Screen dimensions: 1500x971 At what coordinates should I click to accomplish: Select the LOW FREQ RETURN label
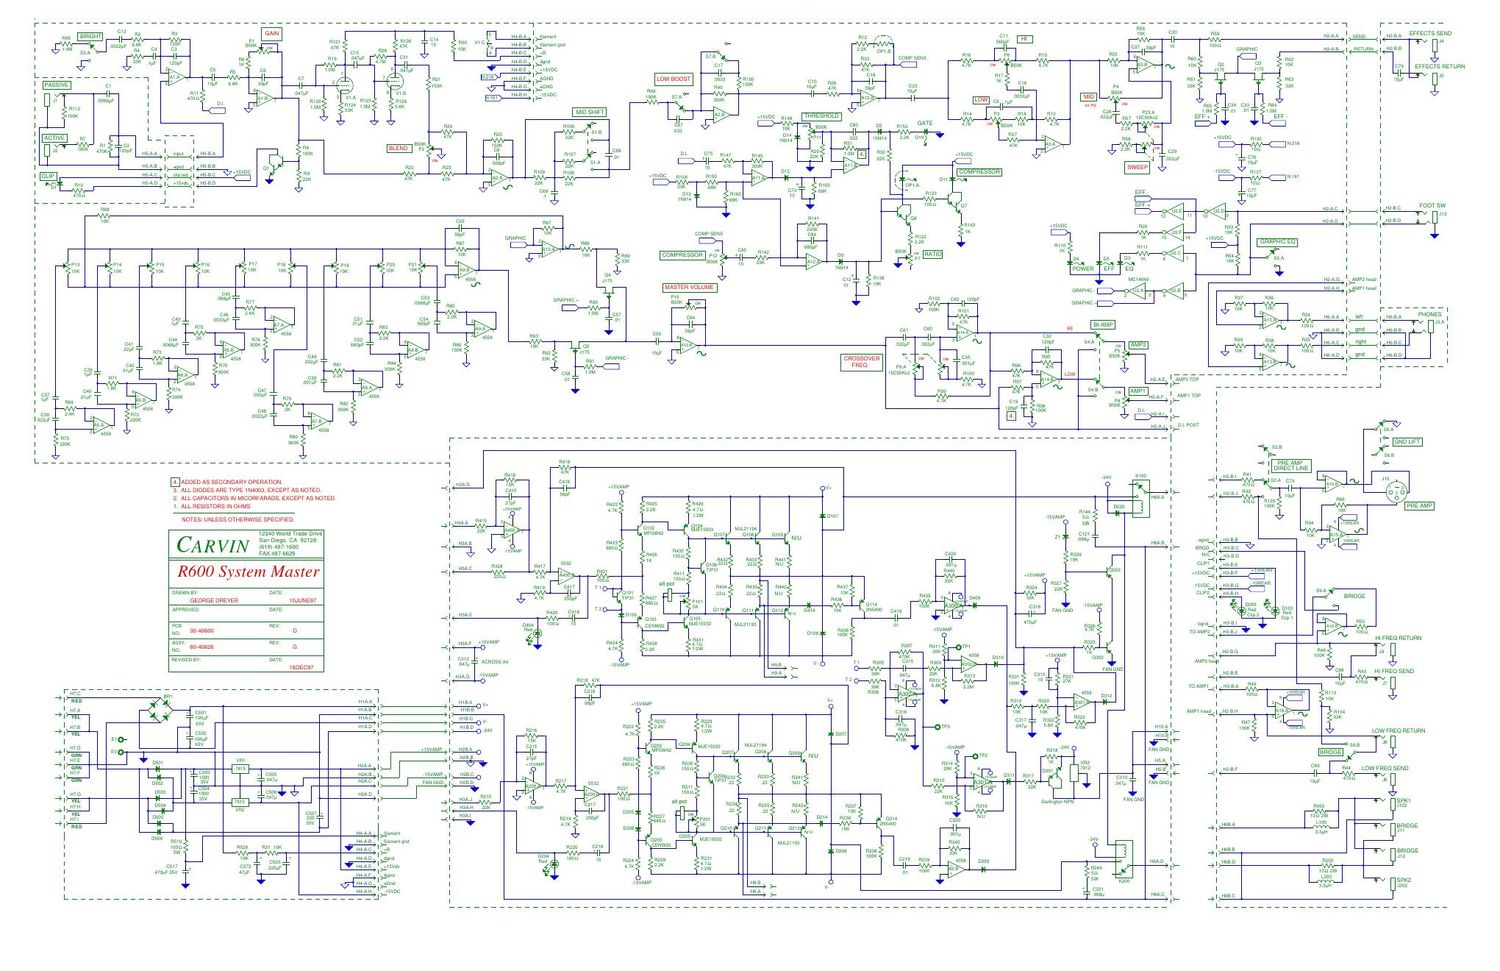click(1398, 730)
